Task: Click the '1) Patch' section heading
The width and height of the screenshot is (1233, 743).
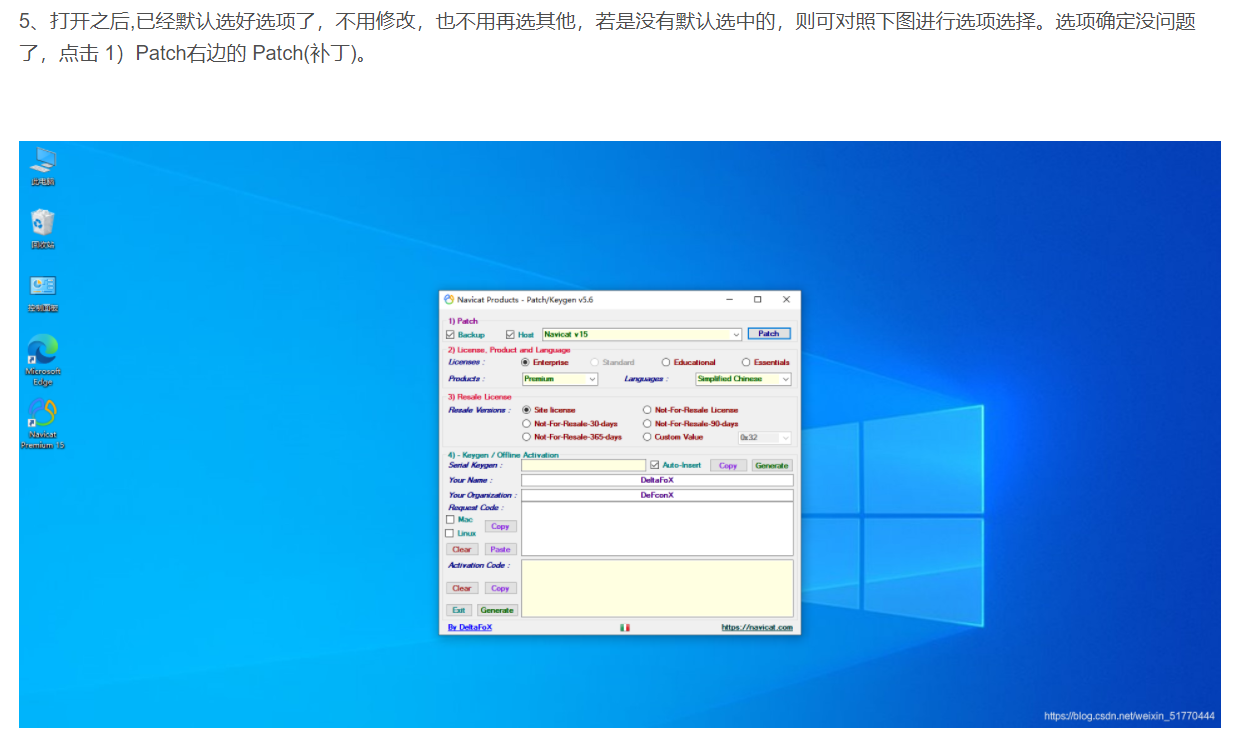Action: point(463,321)
